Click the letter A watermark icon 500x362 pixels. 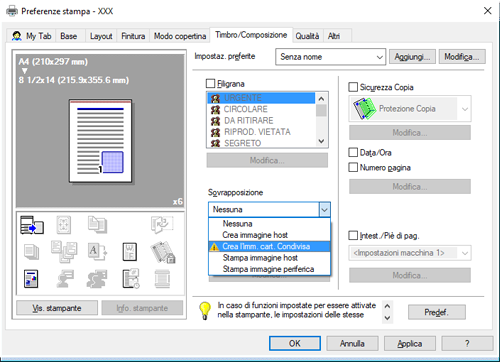[x=97, y=252]
